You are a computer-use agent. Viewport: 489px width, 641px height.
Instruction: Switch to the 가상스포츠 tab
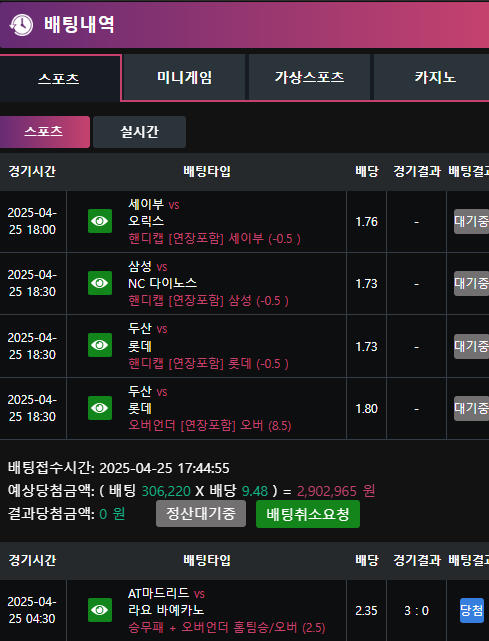pos(310,77)
